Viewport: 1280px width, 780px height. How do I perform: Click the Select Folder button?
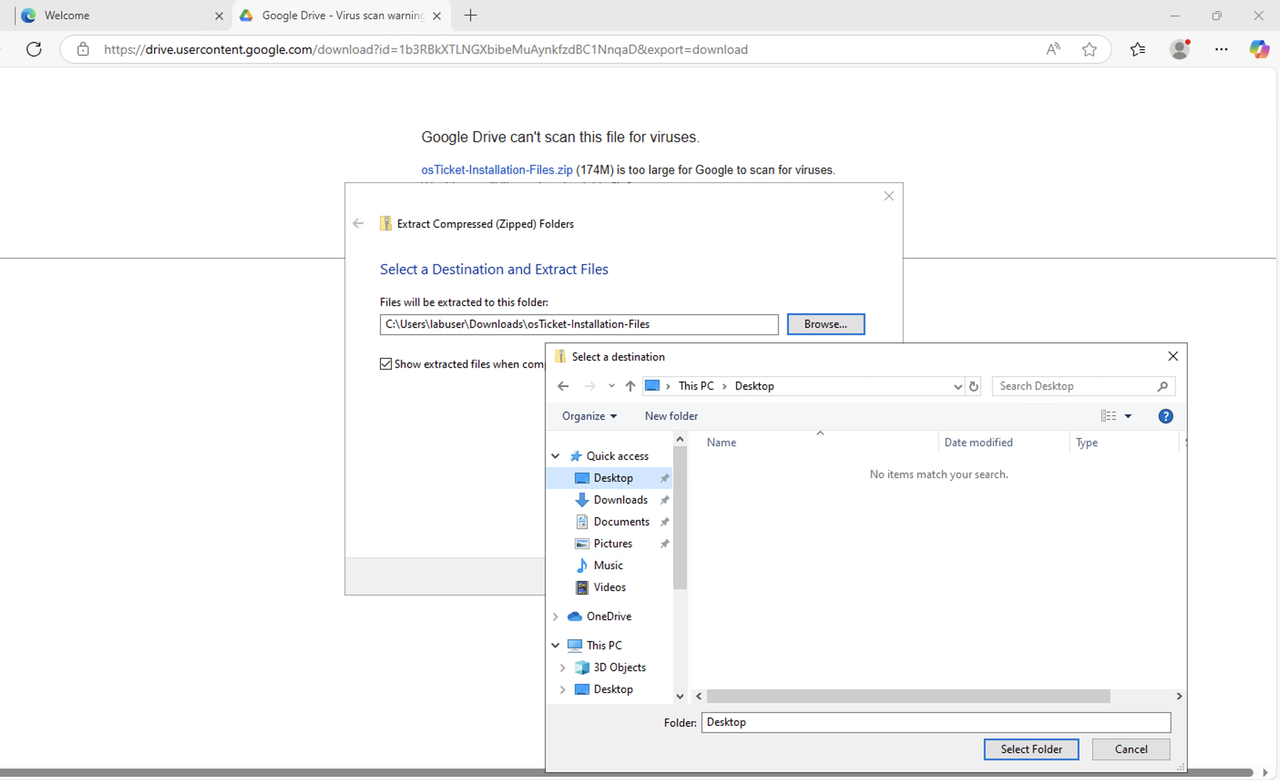[1031, 749]
